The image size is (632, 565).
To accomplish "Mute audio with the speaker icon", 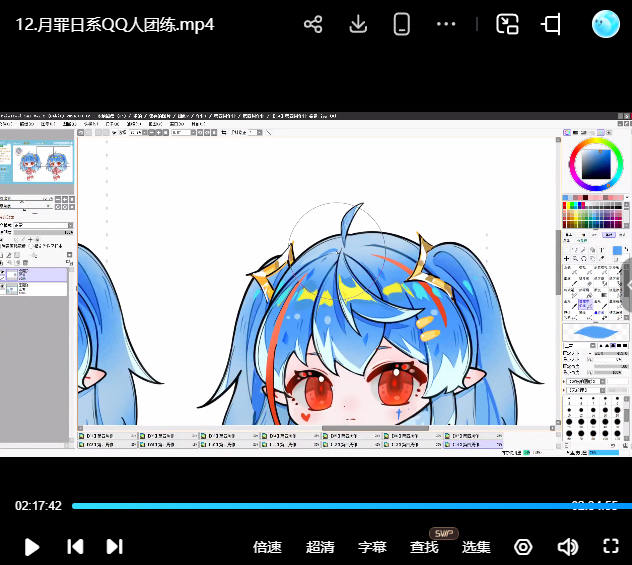I will click(x=568, y=547).
